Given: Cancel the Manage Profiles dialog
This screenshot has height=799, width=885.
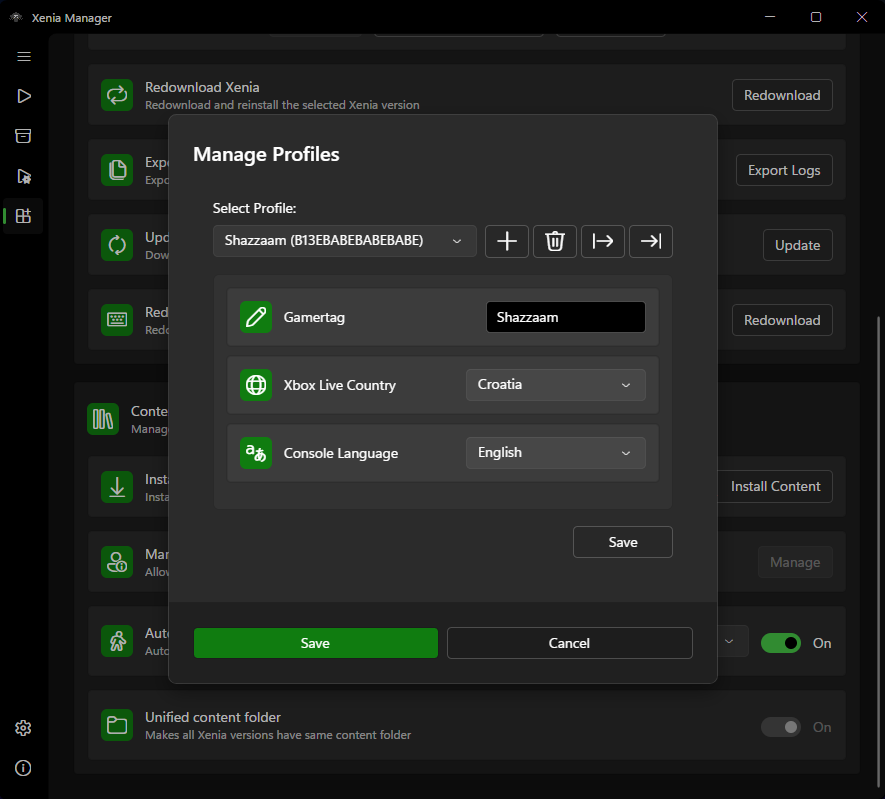Looking at the screenshot, I should [569, 643].
